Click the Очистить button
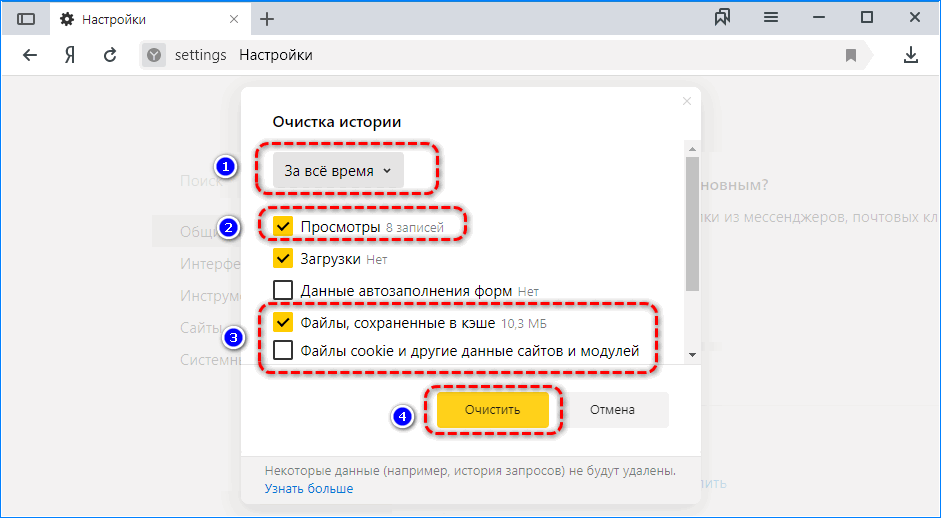The image size is (941, 518). 493,410
